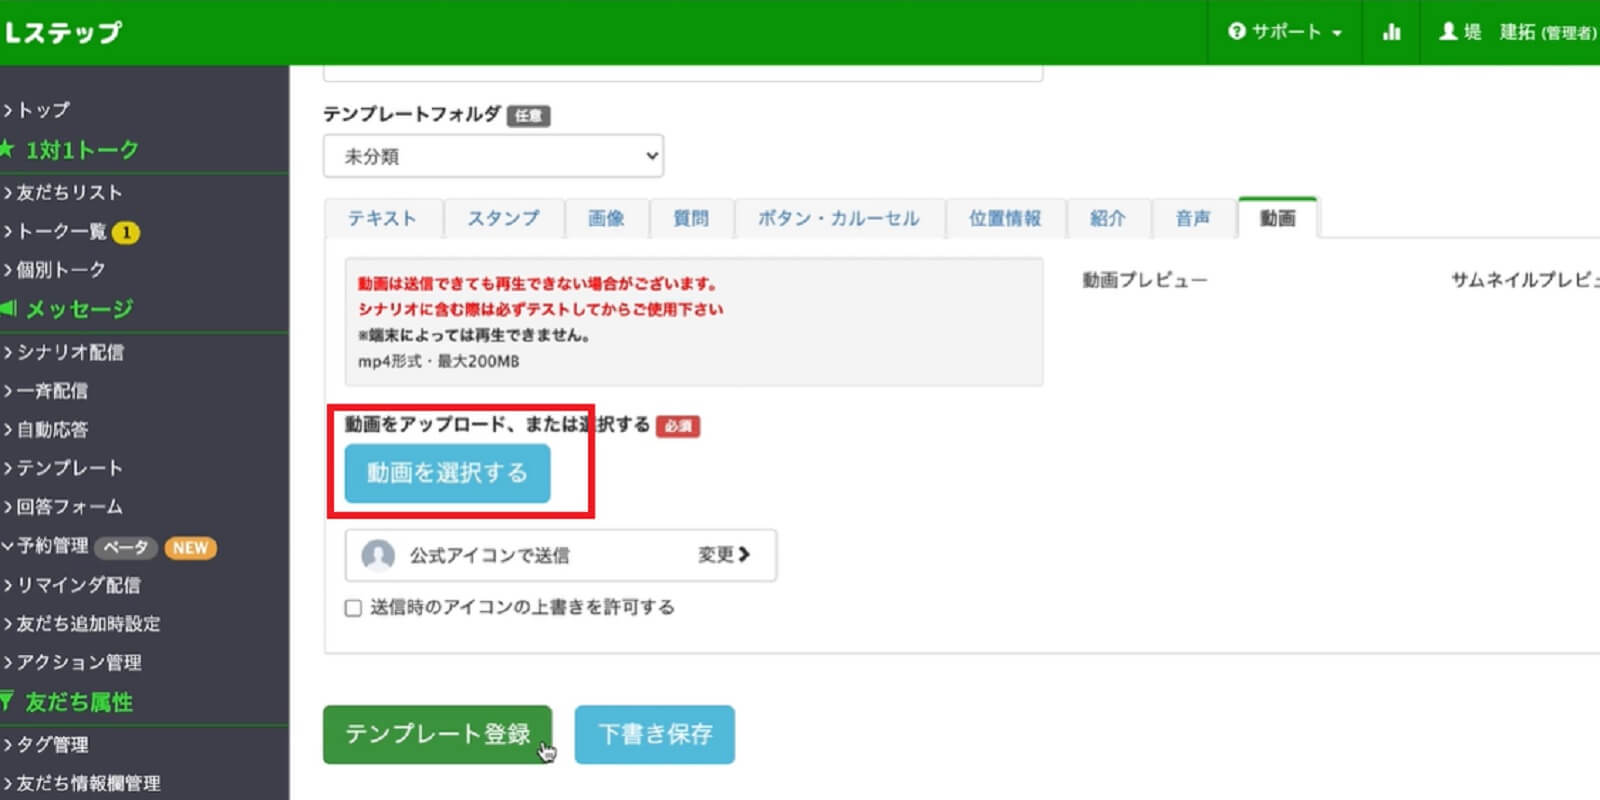
Task: Open the テンプレートフォルダ dropdown showing 未分類
Action: (x=493, y=156)
